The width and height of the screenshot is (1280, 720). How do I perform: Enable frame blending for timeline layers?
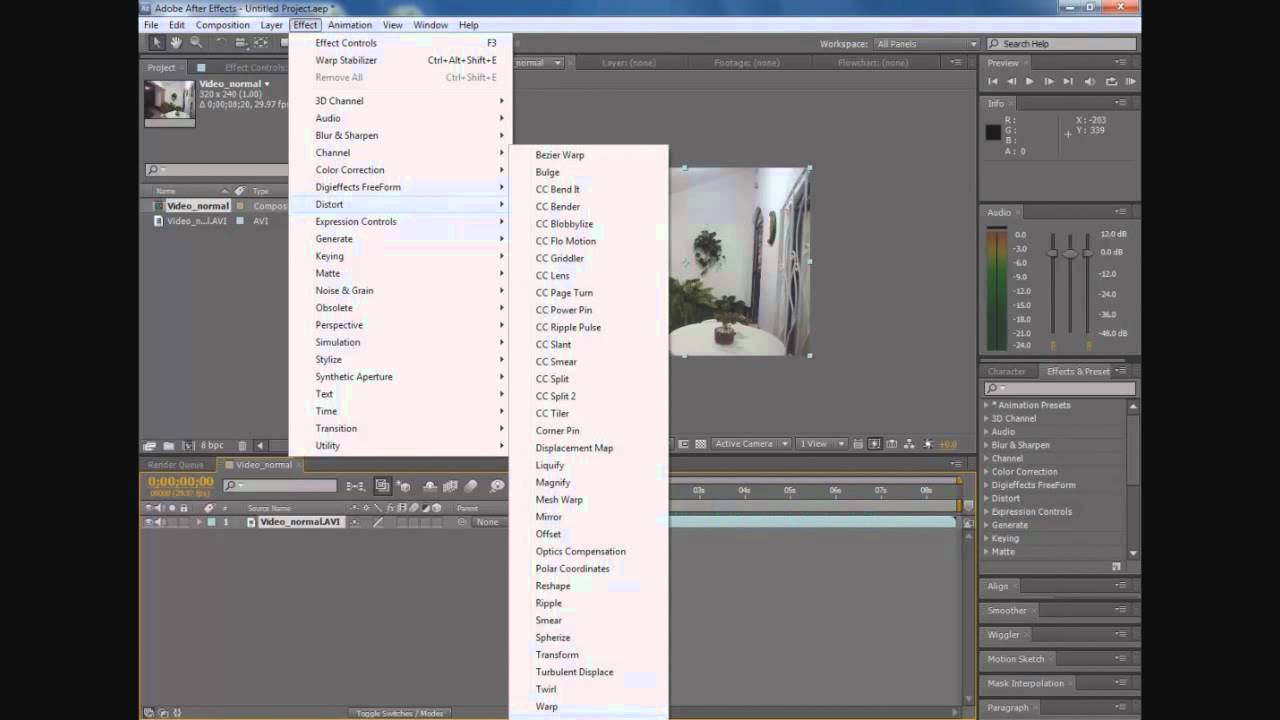(x=451, y=486)
